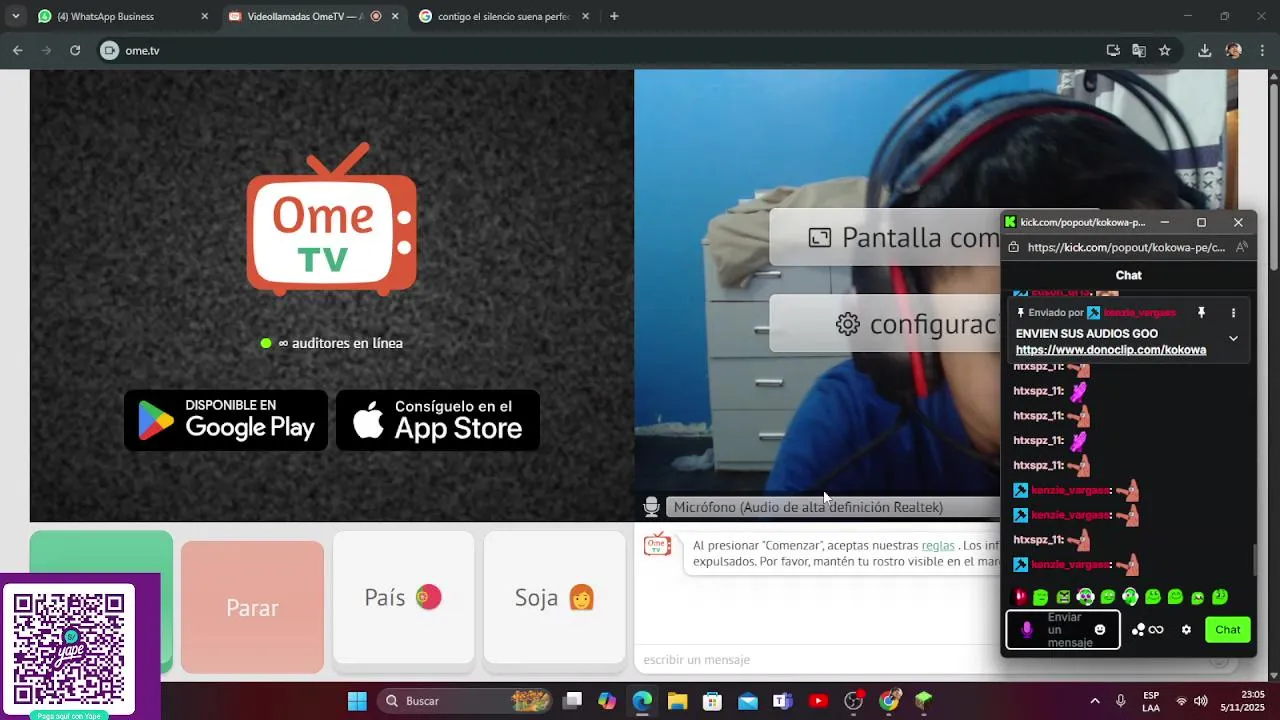The width and height of the screenshot is (1280, 720).
Task: Open the site camera permission icon
Action: [x=109, y=50]
